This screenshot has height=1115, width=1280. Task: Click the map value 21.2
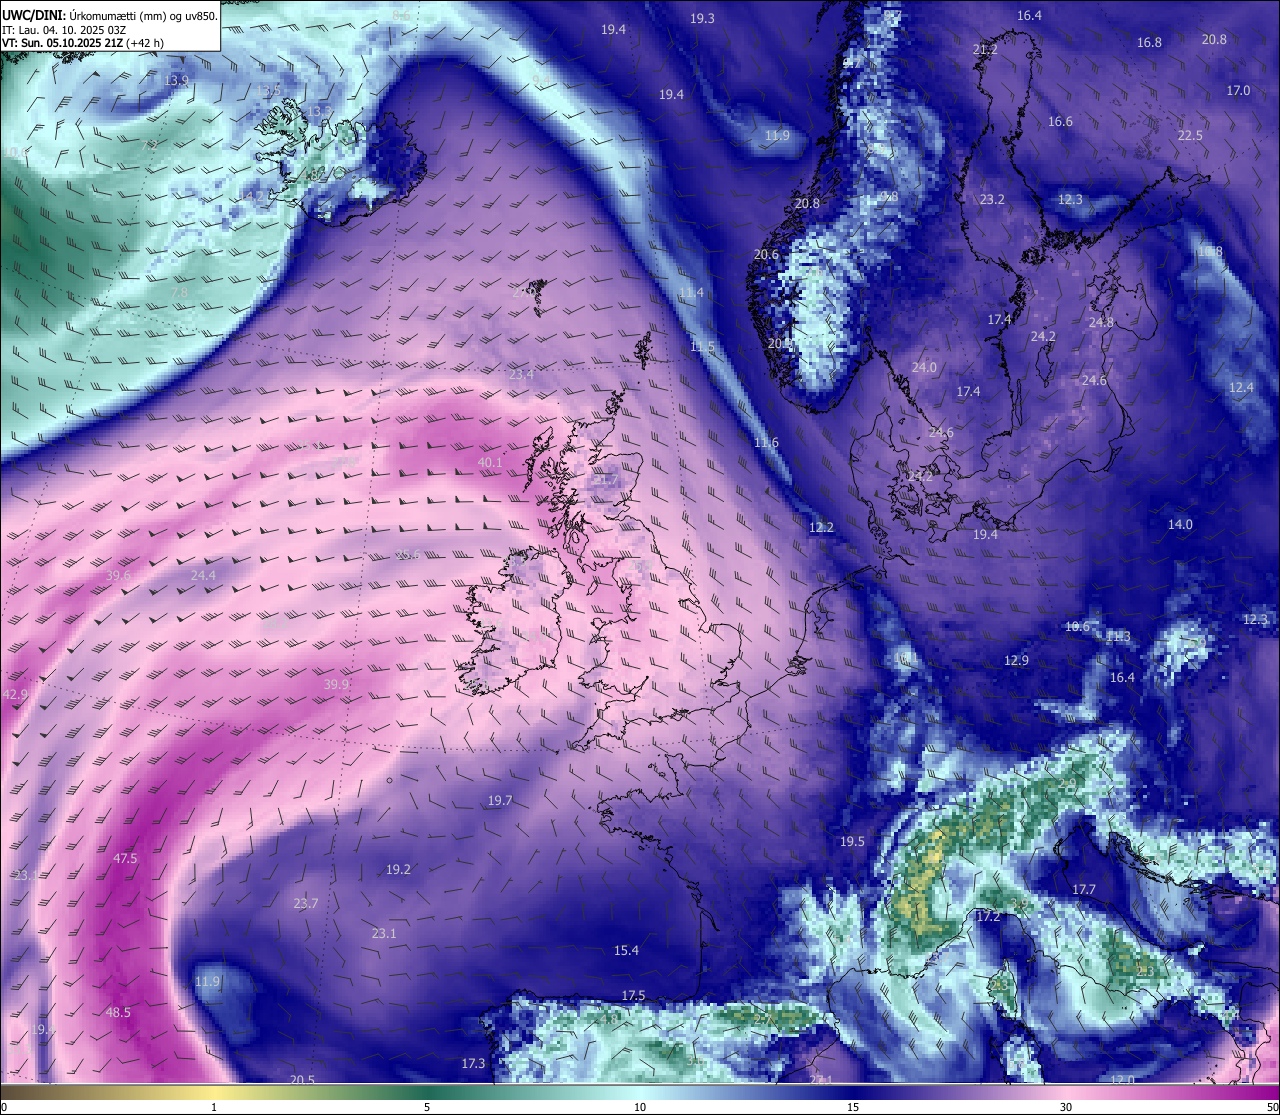(x=985, y=49)
